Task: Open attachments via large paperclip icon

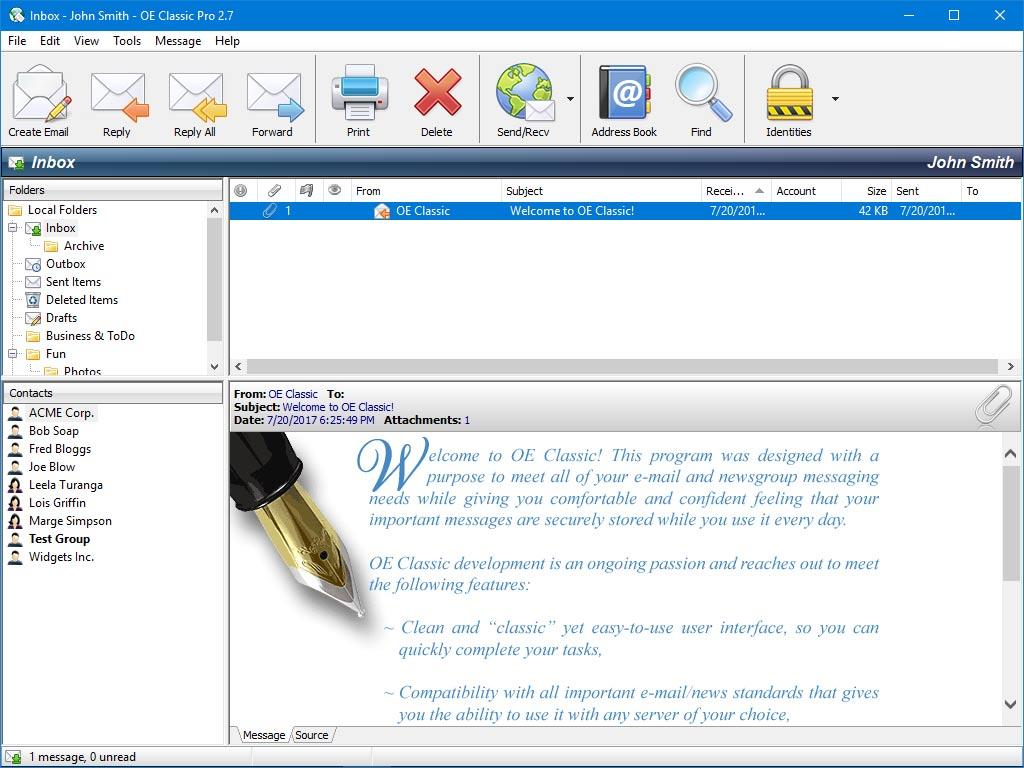Action: pos(993,406)
